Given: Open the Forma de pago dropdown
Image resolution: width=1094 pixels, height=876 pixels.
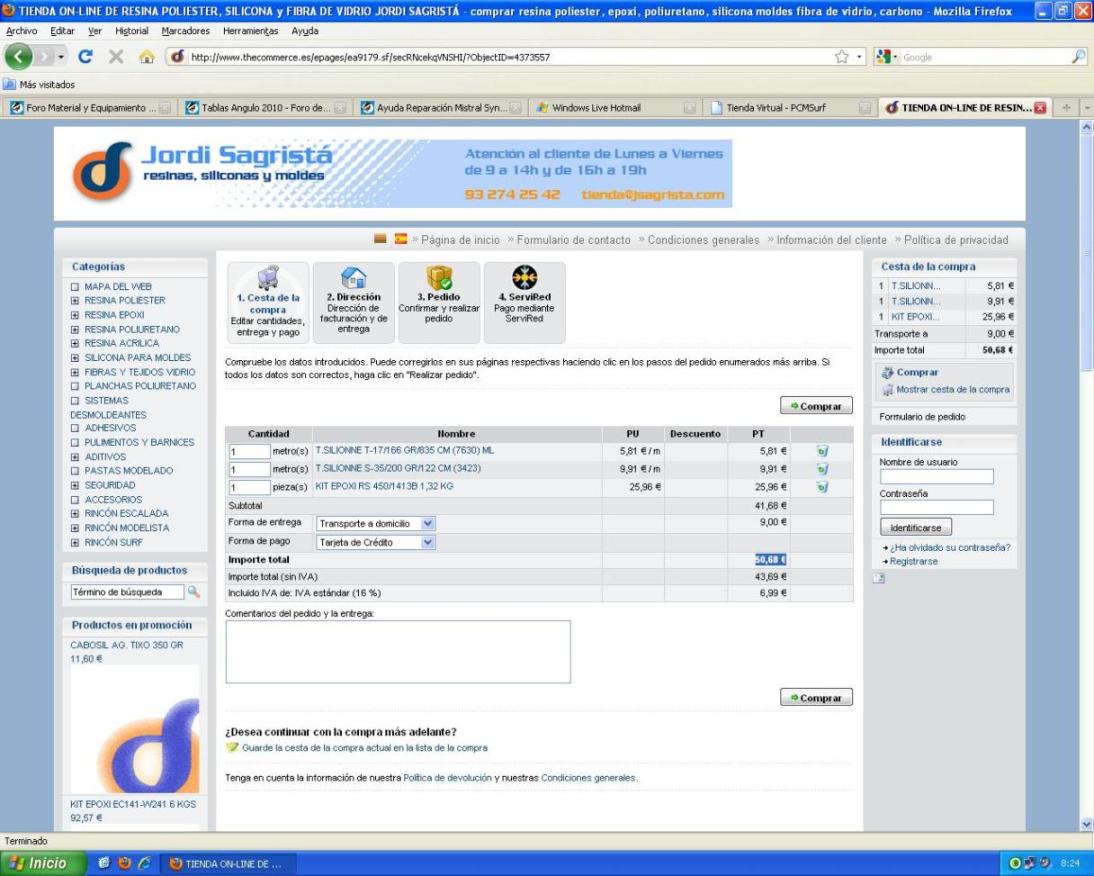Looking at the screenshot, I should (375, 542).
